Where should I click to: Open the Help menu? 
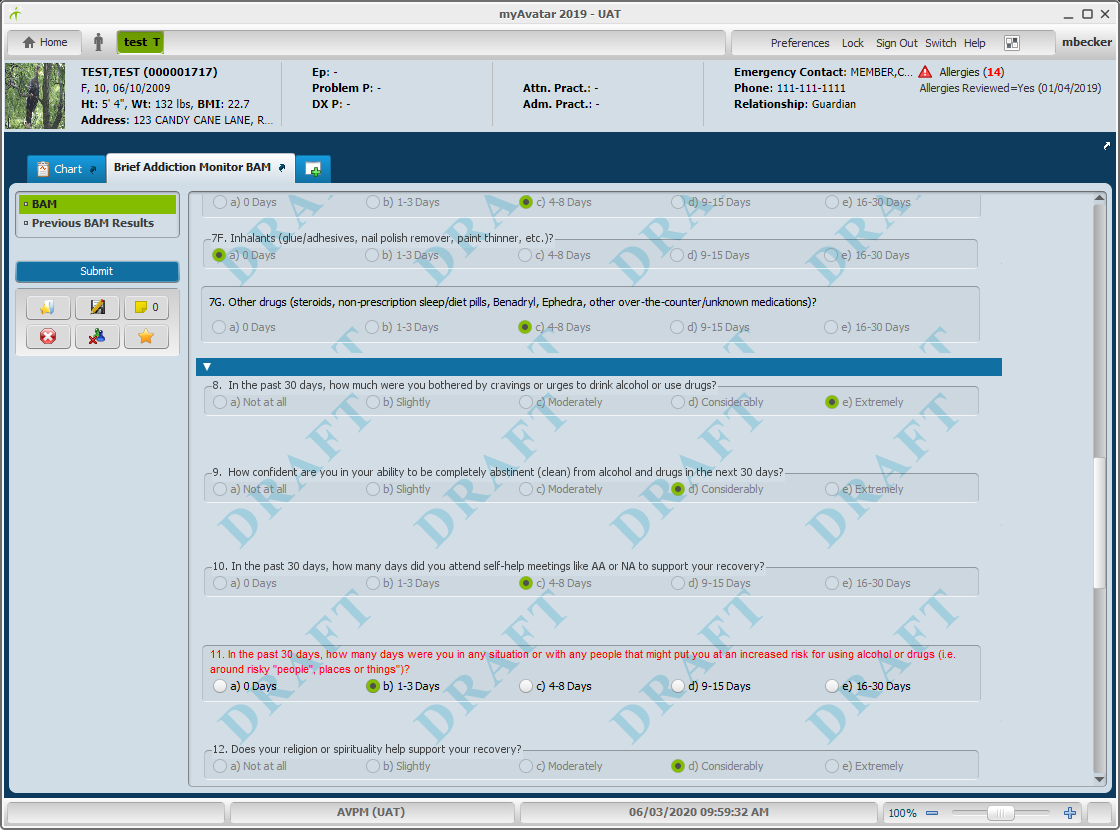pos(974,43)
